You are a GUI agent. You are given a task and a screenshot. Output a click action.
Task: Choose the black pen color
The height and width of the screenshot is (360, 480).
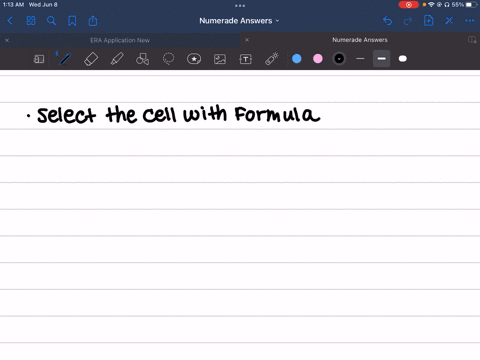339,59
